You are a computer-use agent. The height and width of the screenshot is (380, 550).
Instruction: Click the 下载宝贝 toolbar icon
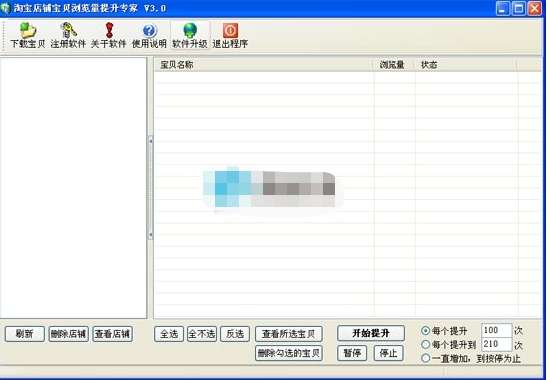[x=28, y=31]
